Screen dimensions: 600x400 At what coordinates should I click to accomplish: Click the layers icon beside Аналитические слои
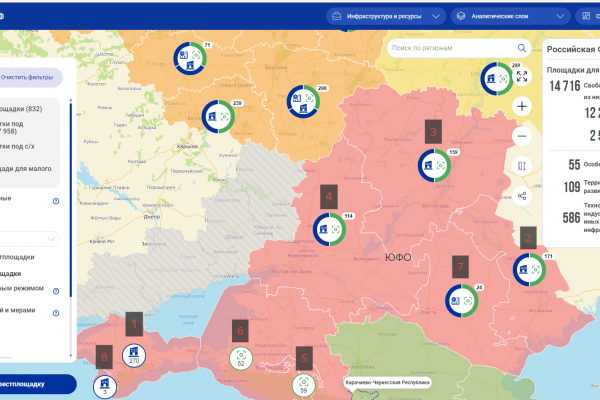461,16
